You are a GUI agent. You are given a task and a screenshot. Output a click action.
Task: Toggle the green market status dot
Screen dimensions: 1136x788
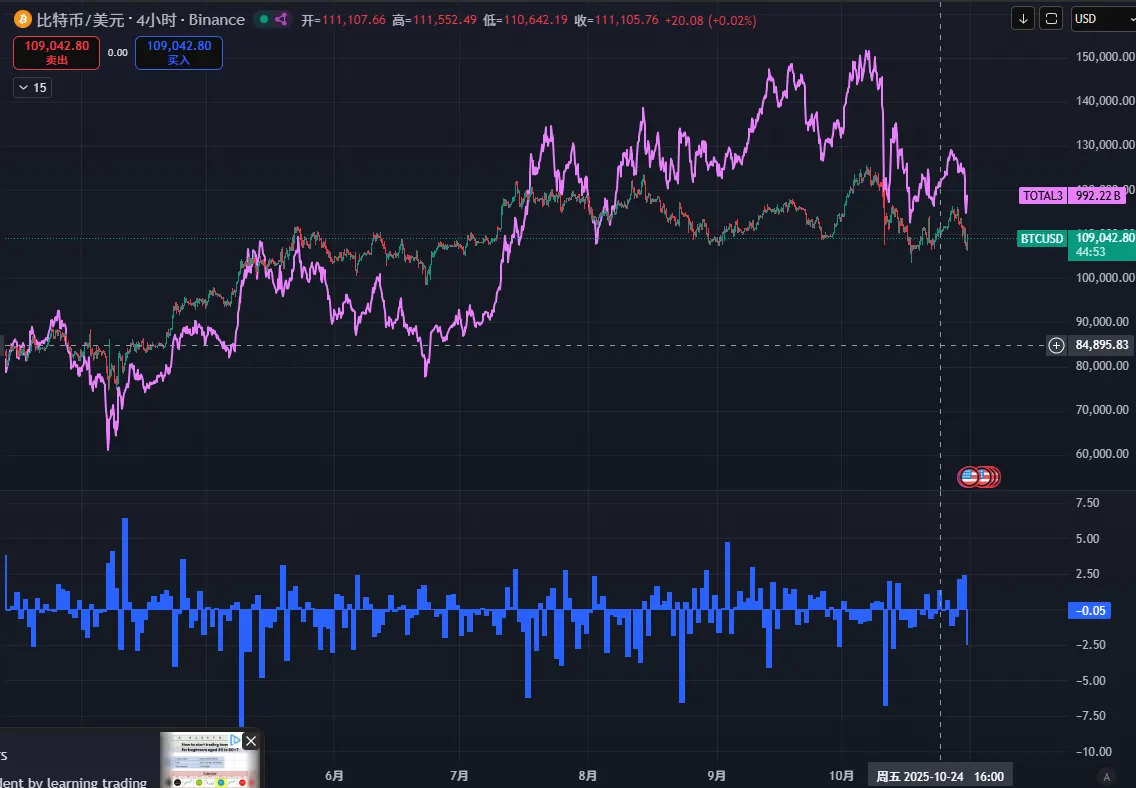pos(262,20)
